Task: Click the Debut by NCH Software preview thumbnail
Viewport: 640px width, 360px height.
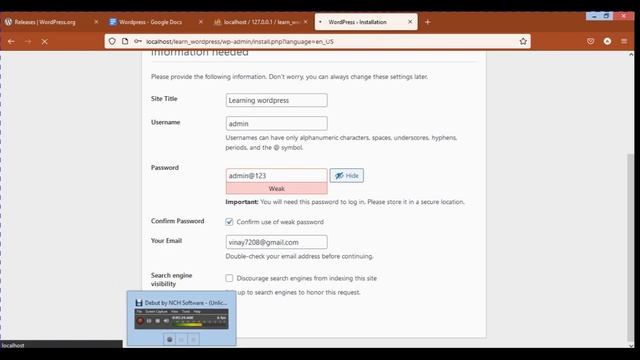Action: point(182,319)
